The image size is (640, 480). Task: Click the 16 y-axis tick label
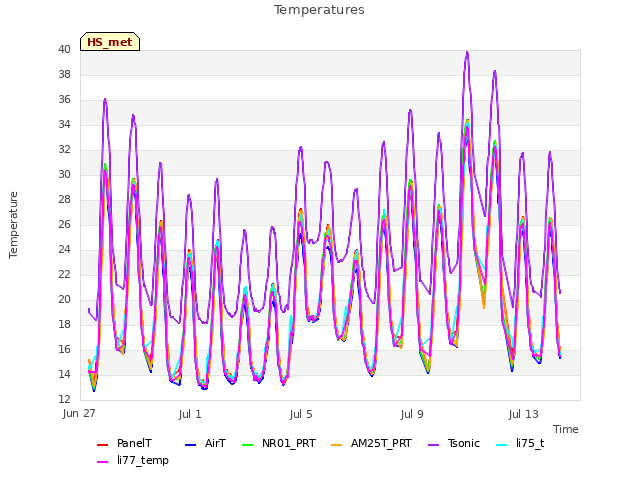(x=64, y=349)
